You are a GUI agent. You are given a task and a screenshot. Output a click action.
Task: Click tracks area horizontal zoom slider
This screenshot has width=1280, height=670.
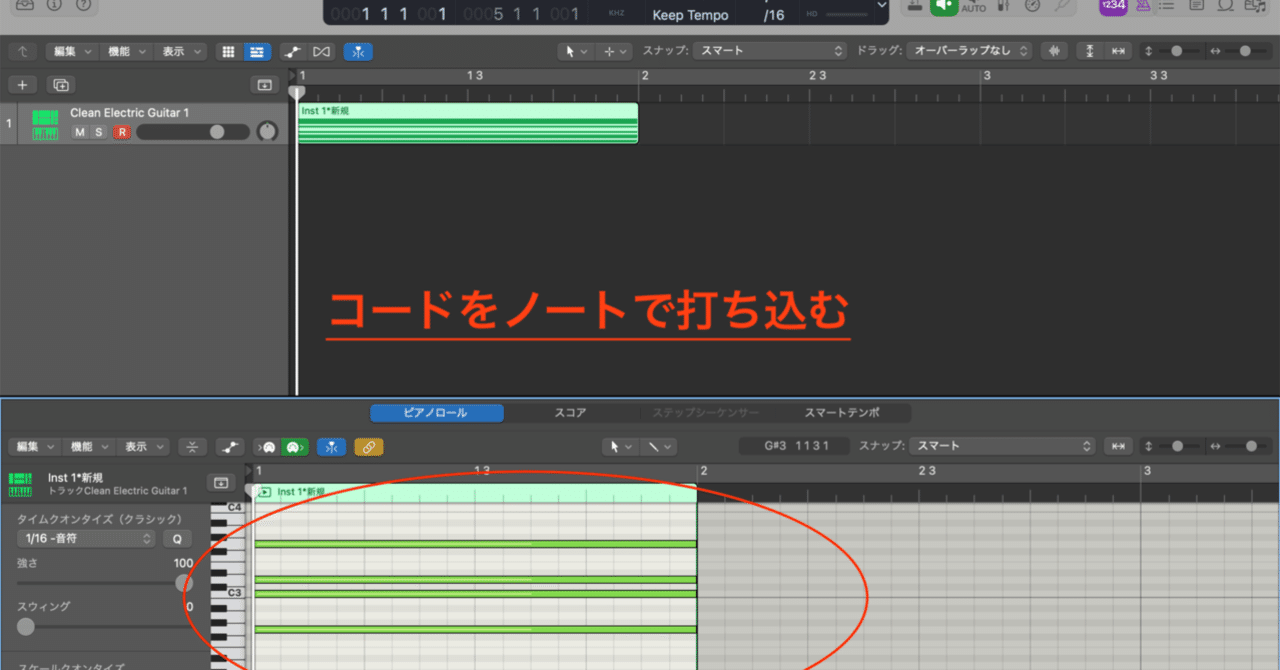[1244, 51]
